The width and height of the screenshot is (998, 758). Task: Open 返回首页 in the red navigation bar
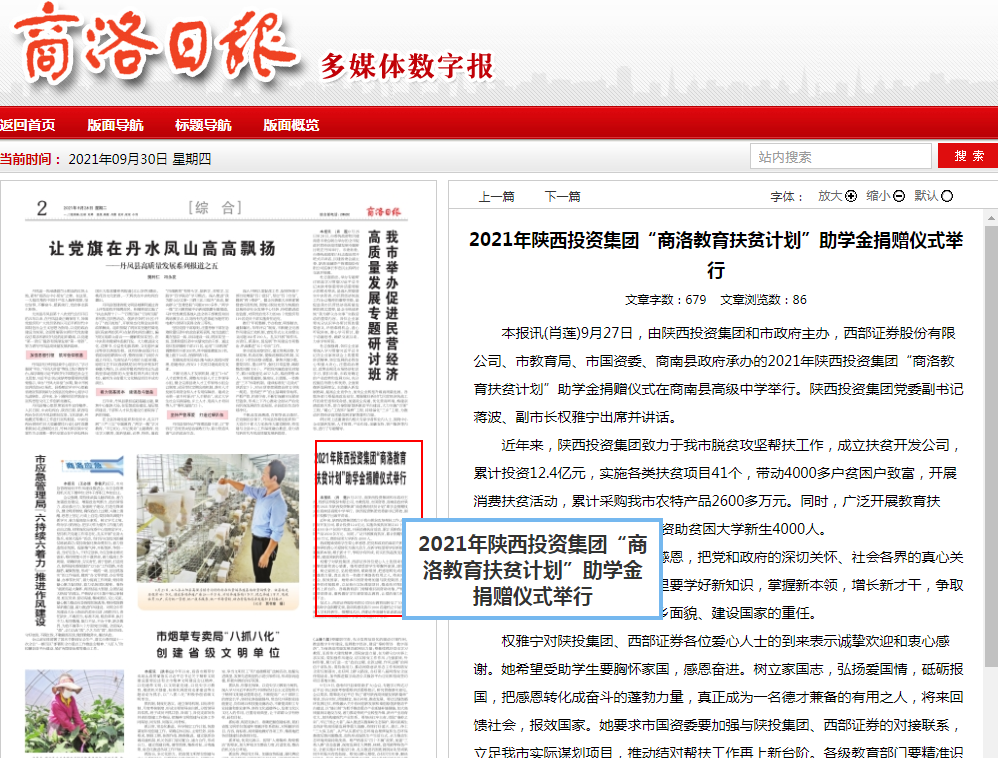[x=28, y=125]
